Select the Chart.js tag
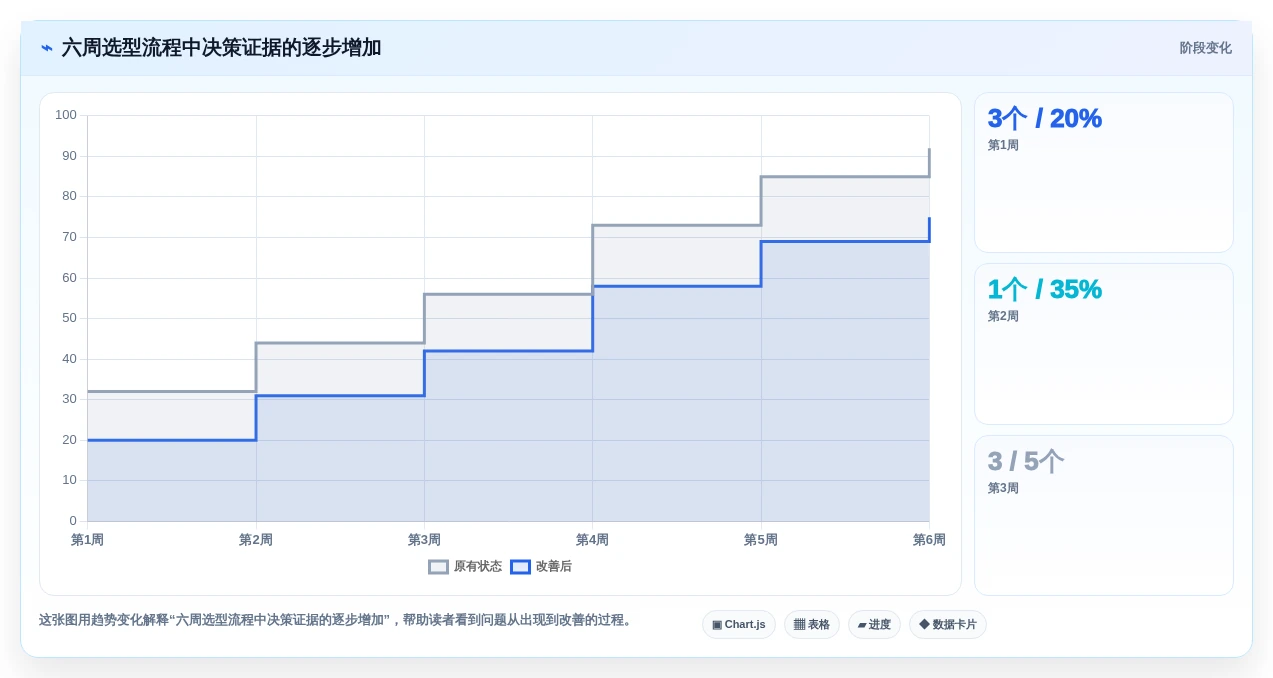1273x678 pixels. (x=739, y=625)
